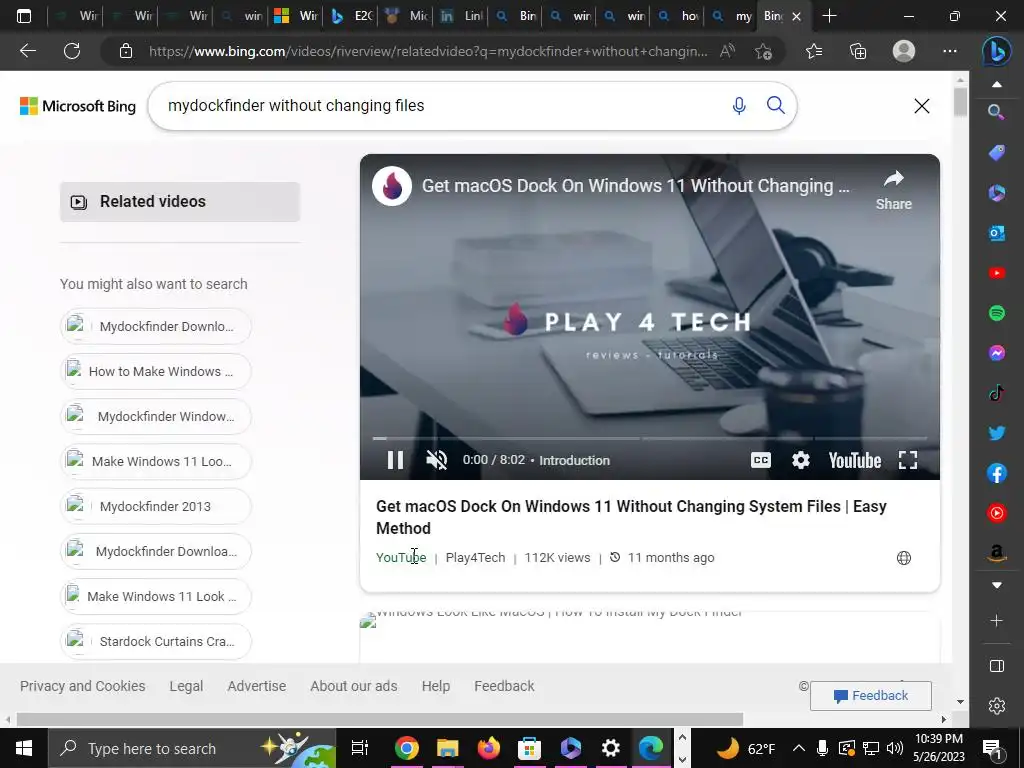Image resolution: width=1024 pixels, height=768 pixels.
Task: Open the TikTok icon in sidebar
Action: 997,393
